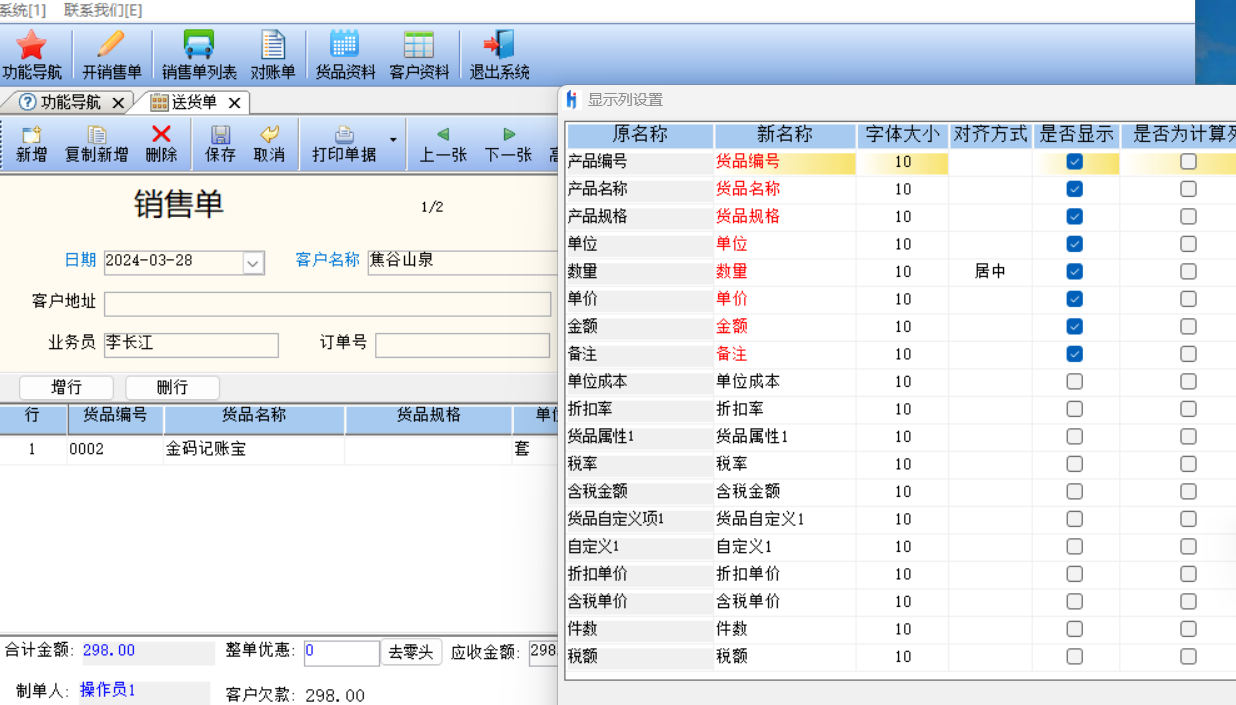Open the 功能导航 star icon
The height and width of the screenshot is (705, 1236).
click(x=31, y=46)
